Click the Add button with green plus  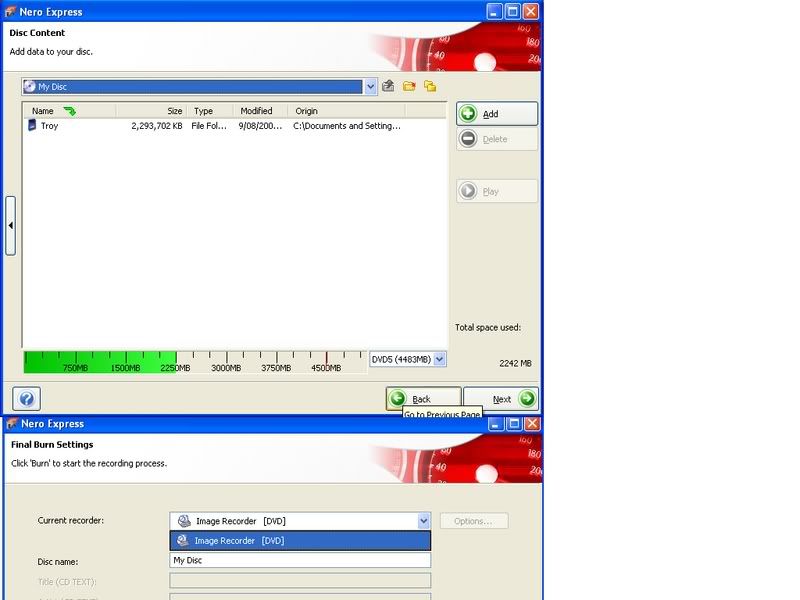tap(496, 113)
